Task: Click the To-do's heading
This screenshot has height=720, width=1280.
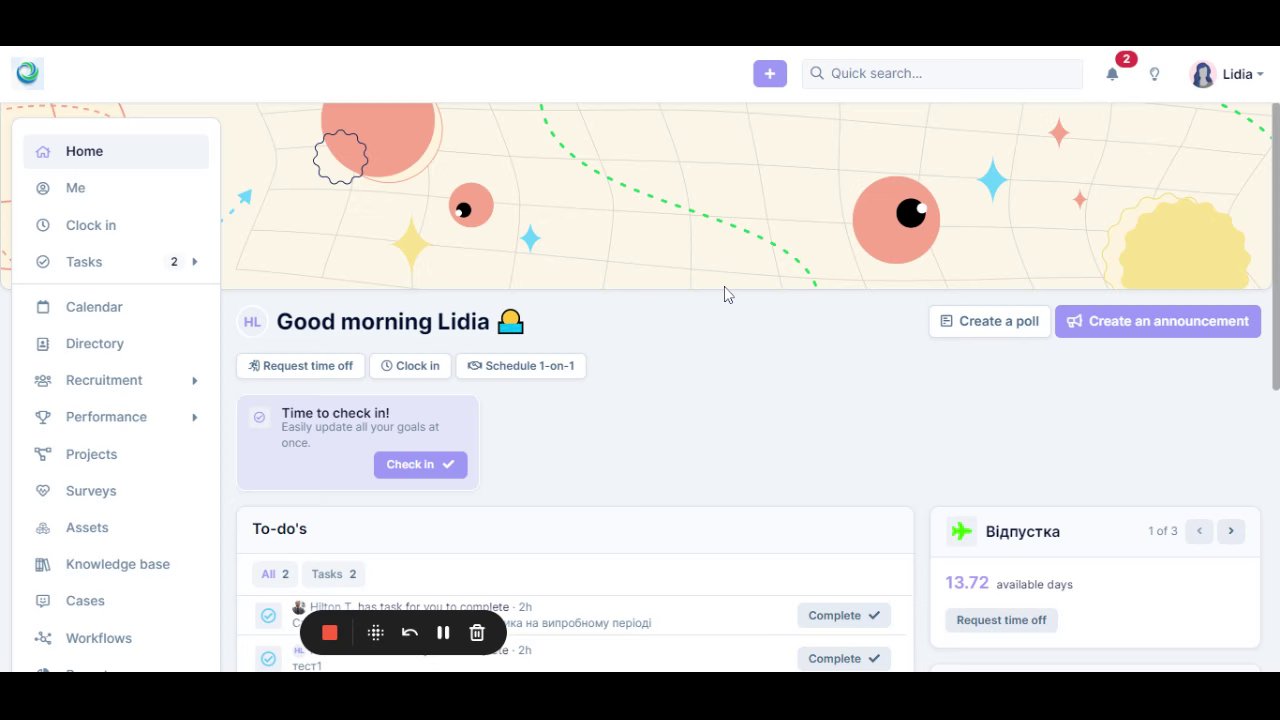Action: coord(279,529)
